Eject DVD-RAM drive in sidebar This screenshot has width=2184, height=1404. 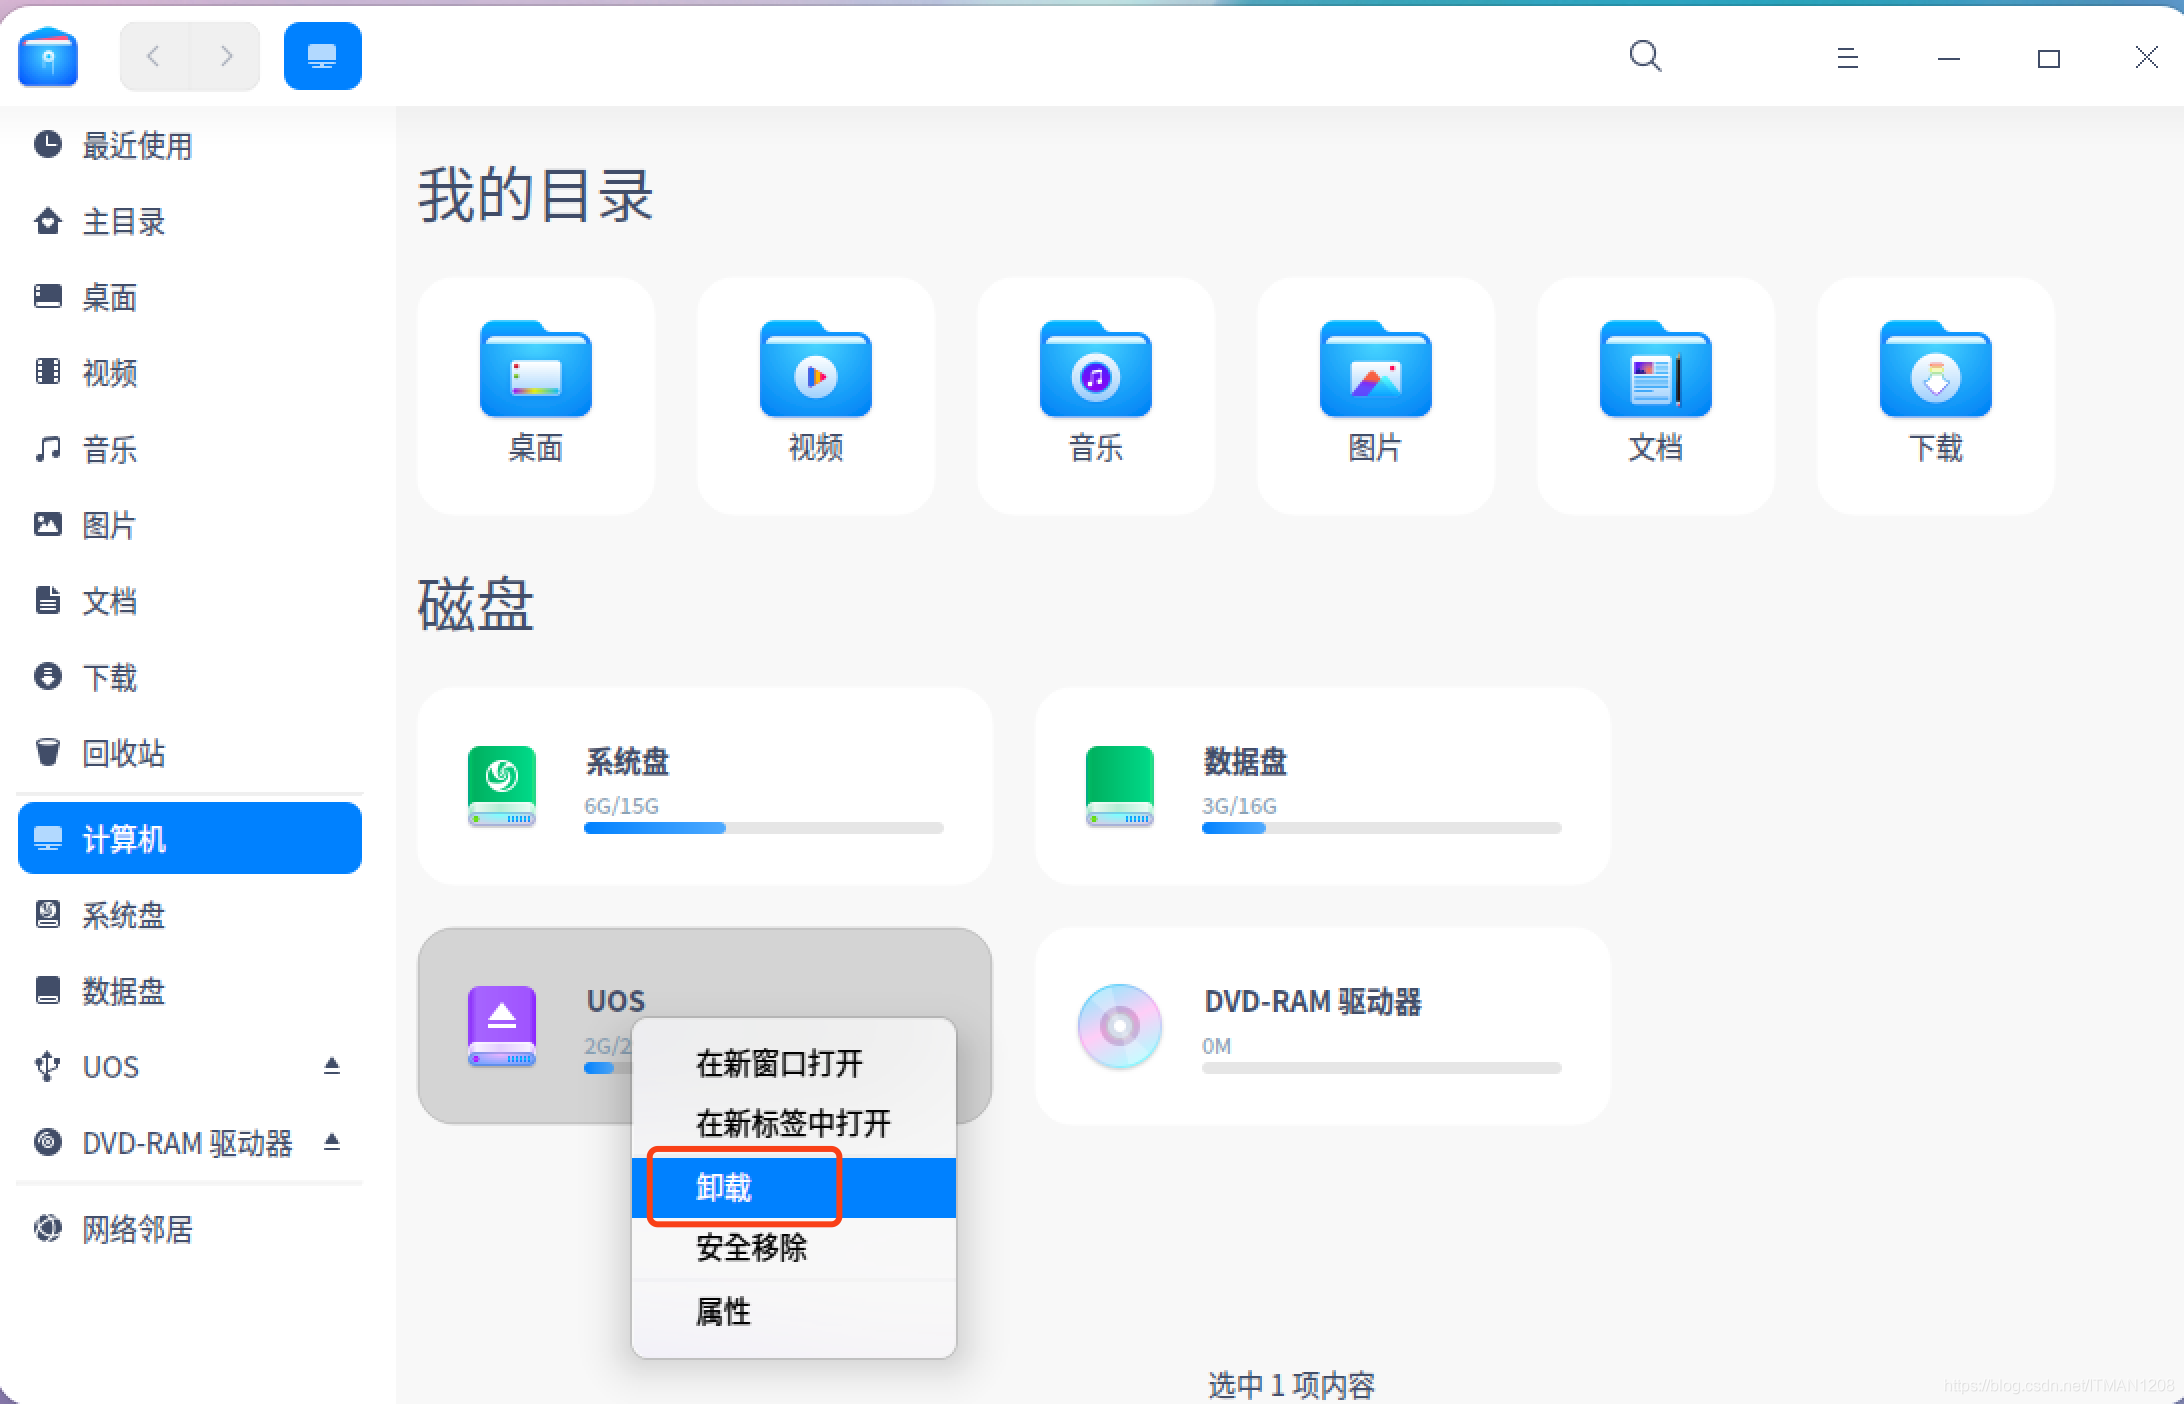(332, 1141)
